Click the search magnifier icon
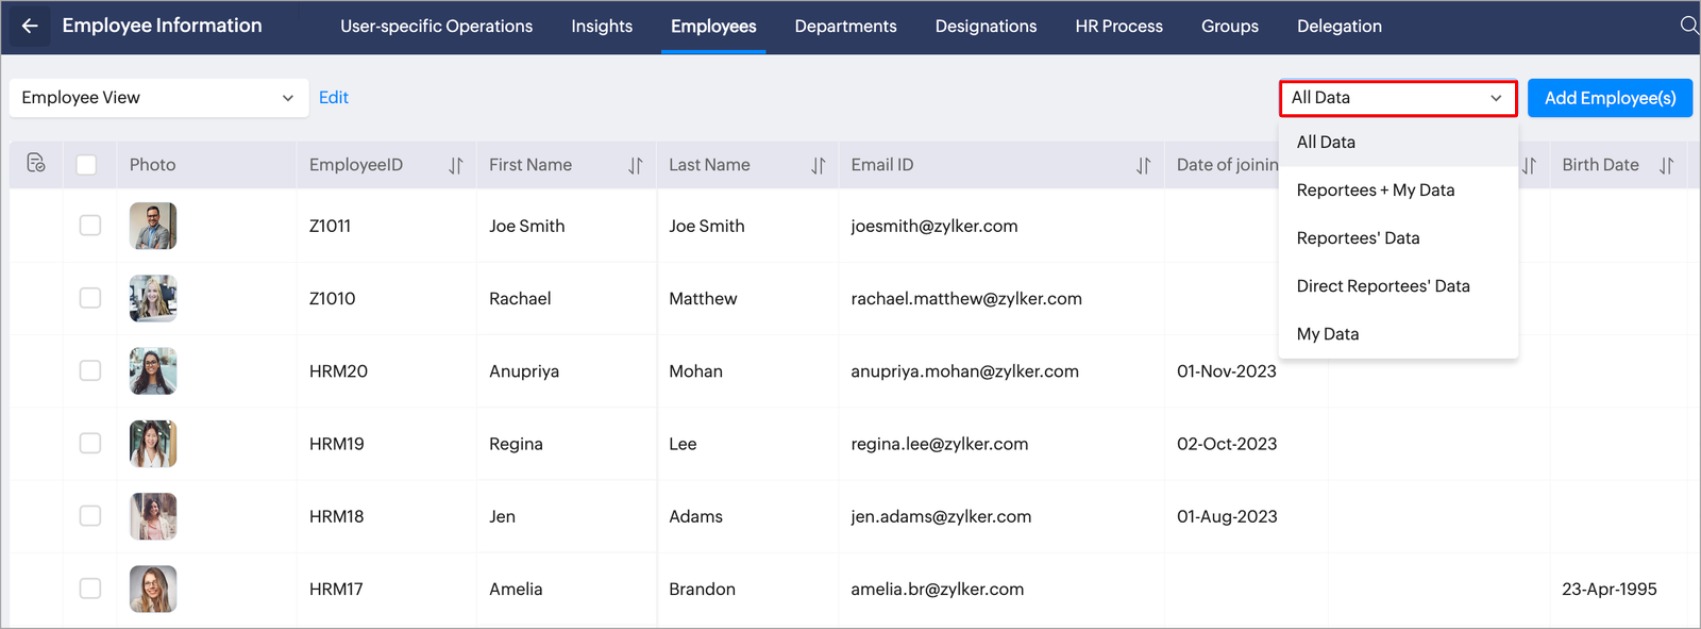The width and height of the screenshot is (1701, 629). [x=1688, y=26]
